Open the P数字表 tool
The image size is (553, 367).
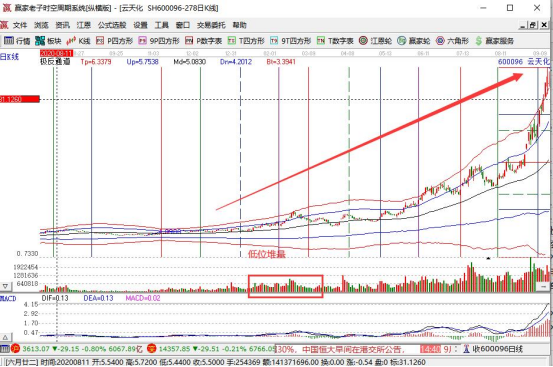coord(203,41)
